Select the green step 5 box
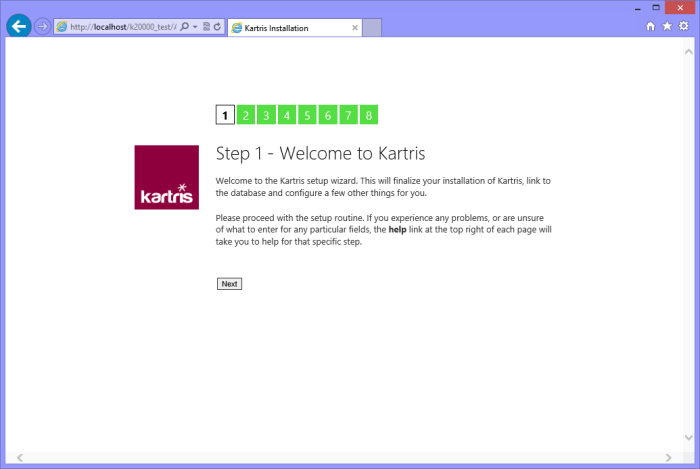Image resolution: width=700 pixels, height=469 pixels. click(x=307, y=115)
